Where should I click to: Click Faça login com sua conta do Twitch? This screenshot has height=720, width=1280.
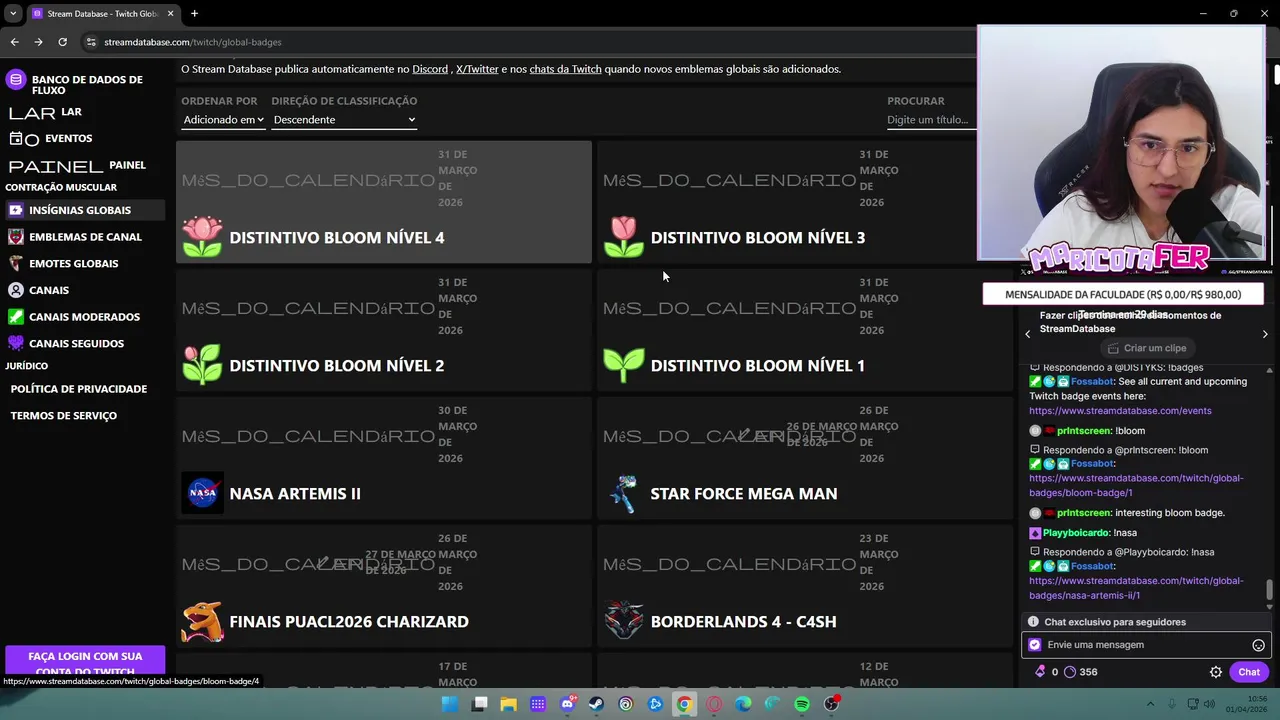85,662
